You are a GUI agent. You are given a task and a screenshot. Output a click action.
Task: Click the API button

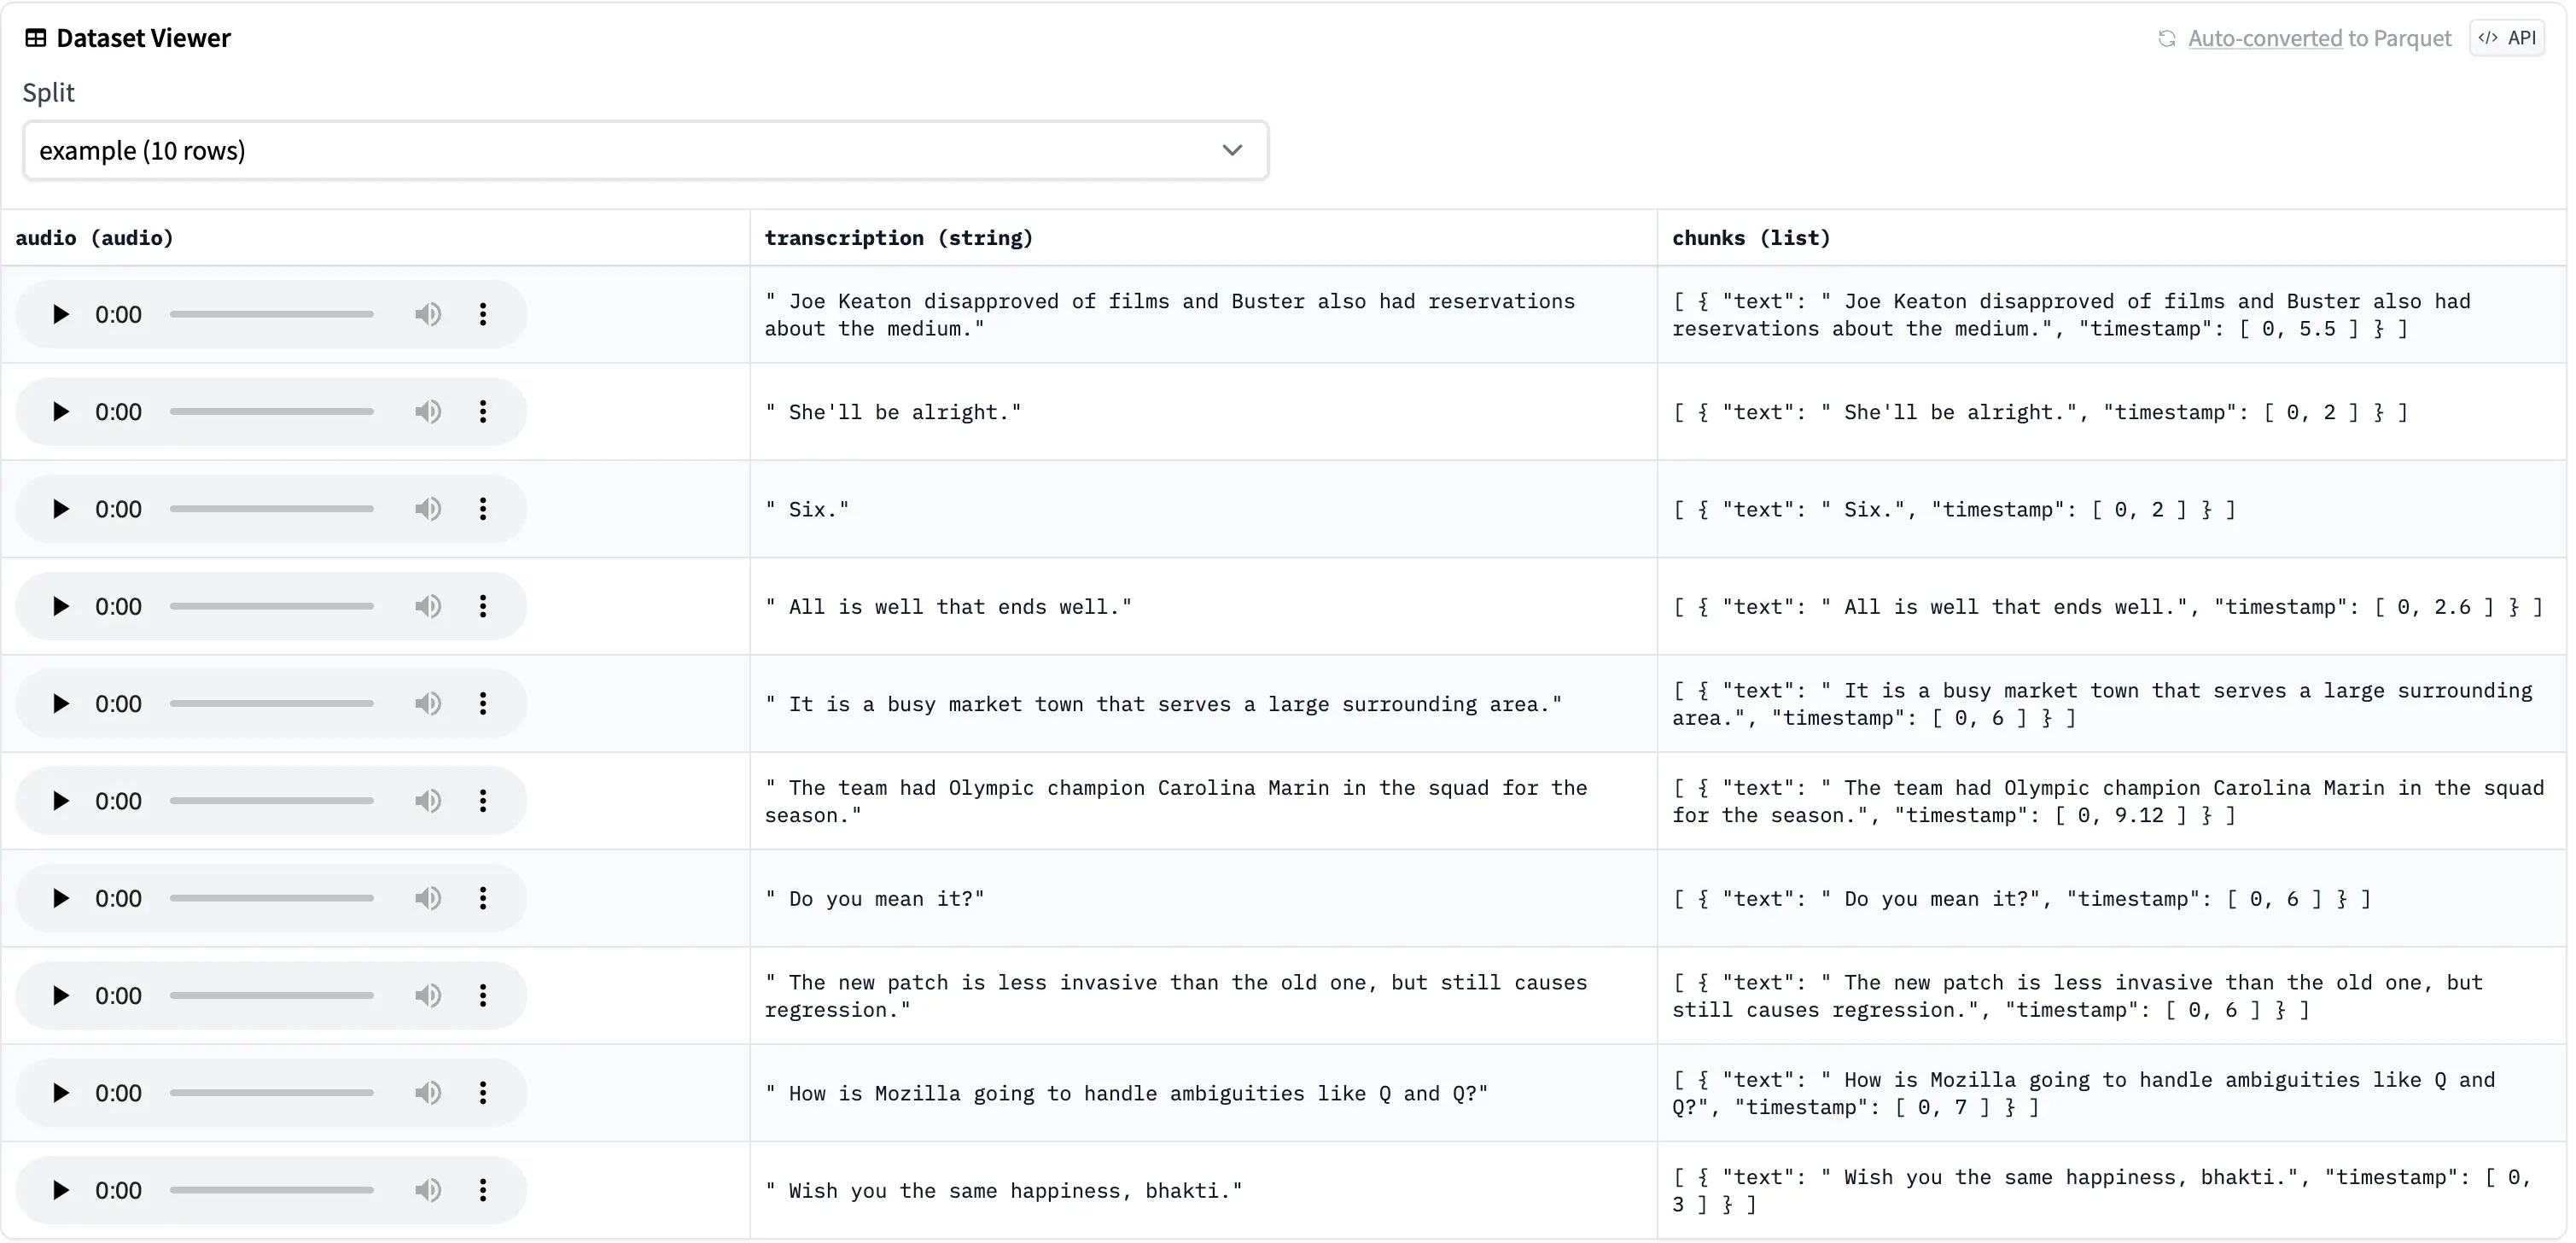[2508, 38]
